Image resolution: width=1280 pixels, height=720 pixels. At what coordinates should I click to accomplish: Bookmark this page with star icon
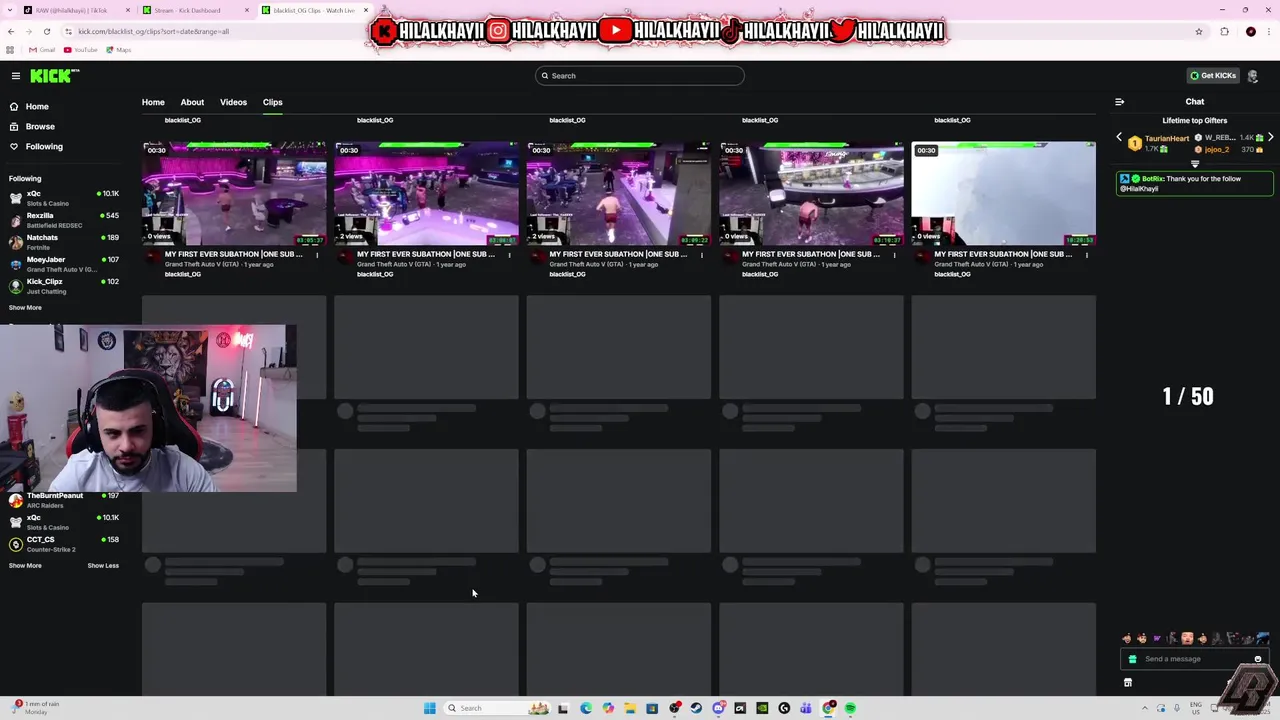click(x=1198, y=31)
